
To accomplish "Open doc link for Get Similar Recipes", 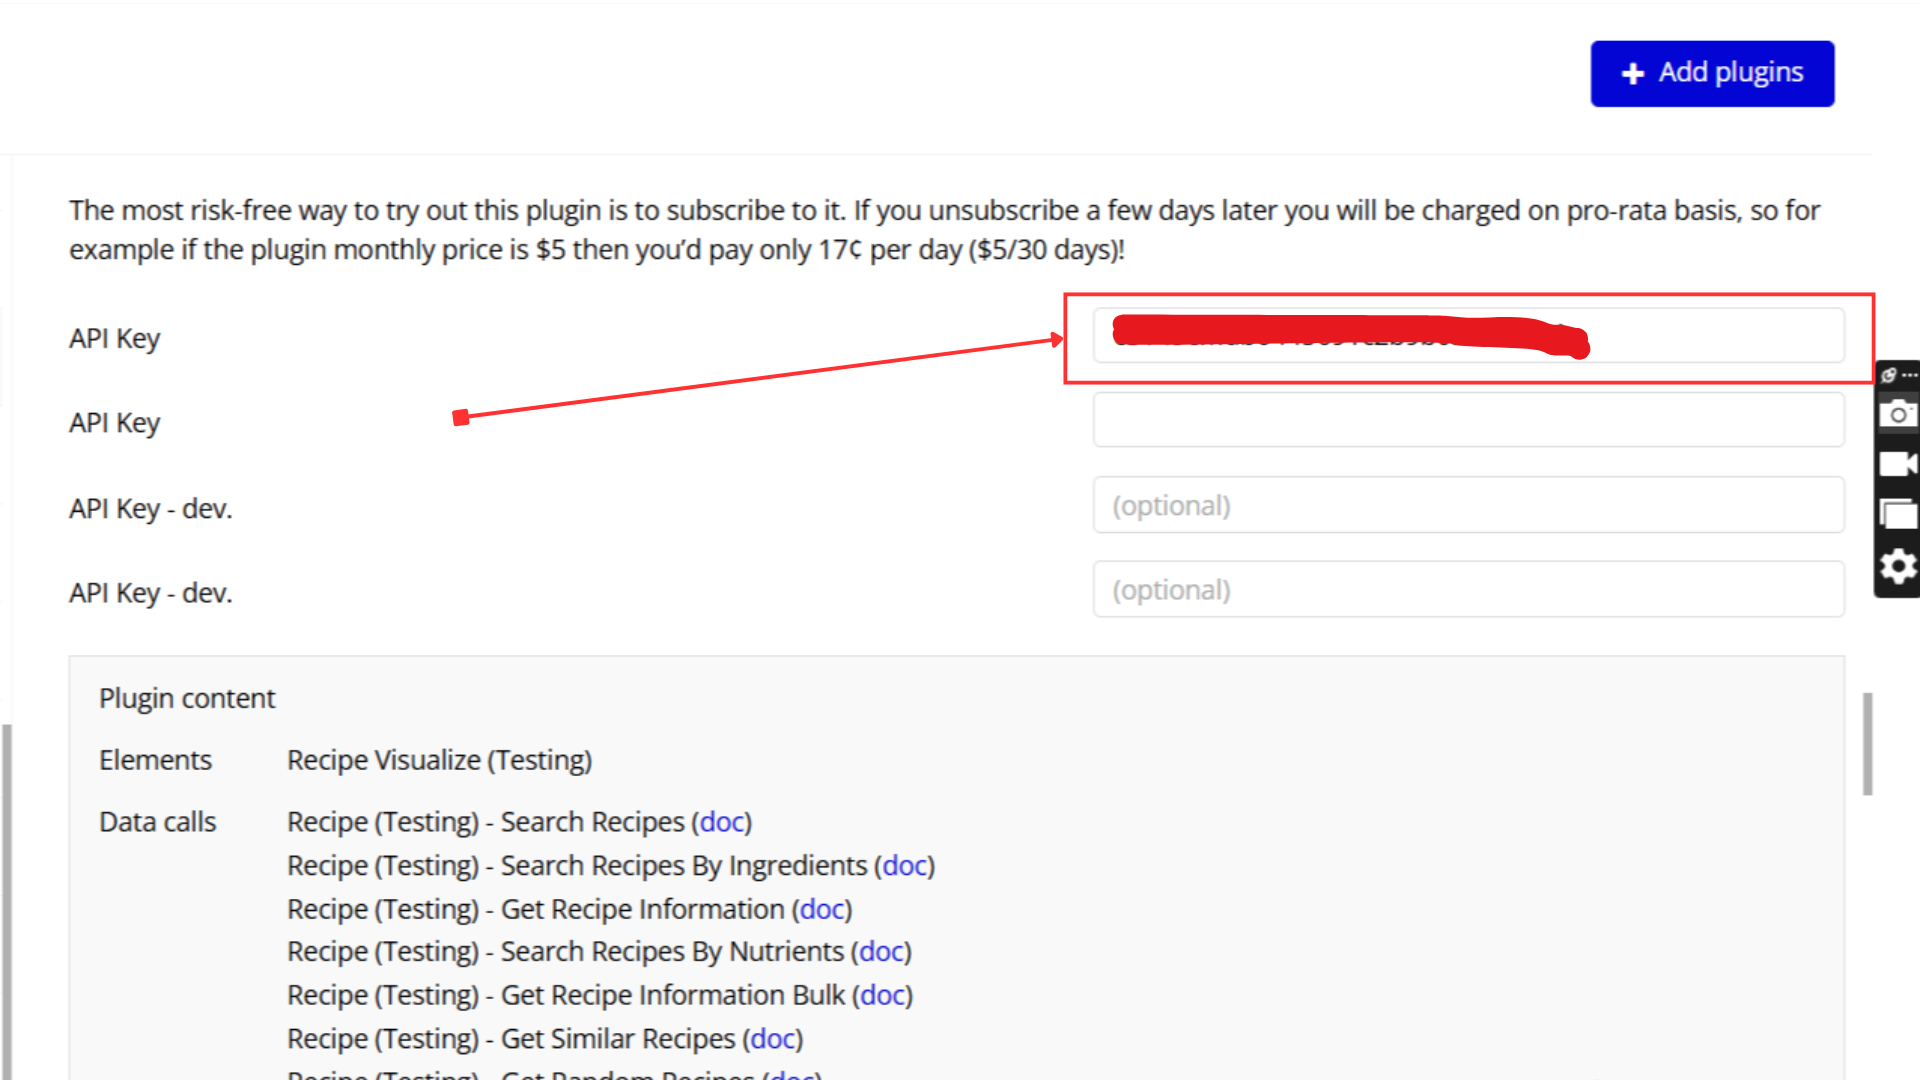I will point(773,1039).
